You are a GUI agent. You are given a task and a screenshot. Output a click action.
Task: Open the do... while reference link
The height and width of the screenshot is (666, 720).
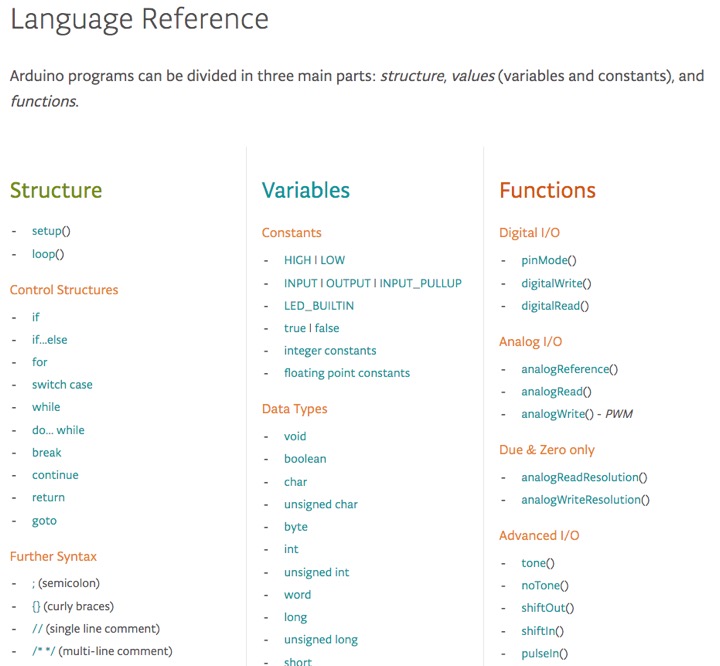(x=58, y=430)
